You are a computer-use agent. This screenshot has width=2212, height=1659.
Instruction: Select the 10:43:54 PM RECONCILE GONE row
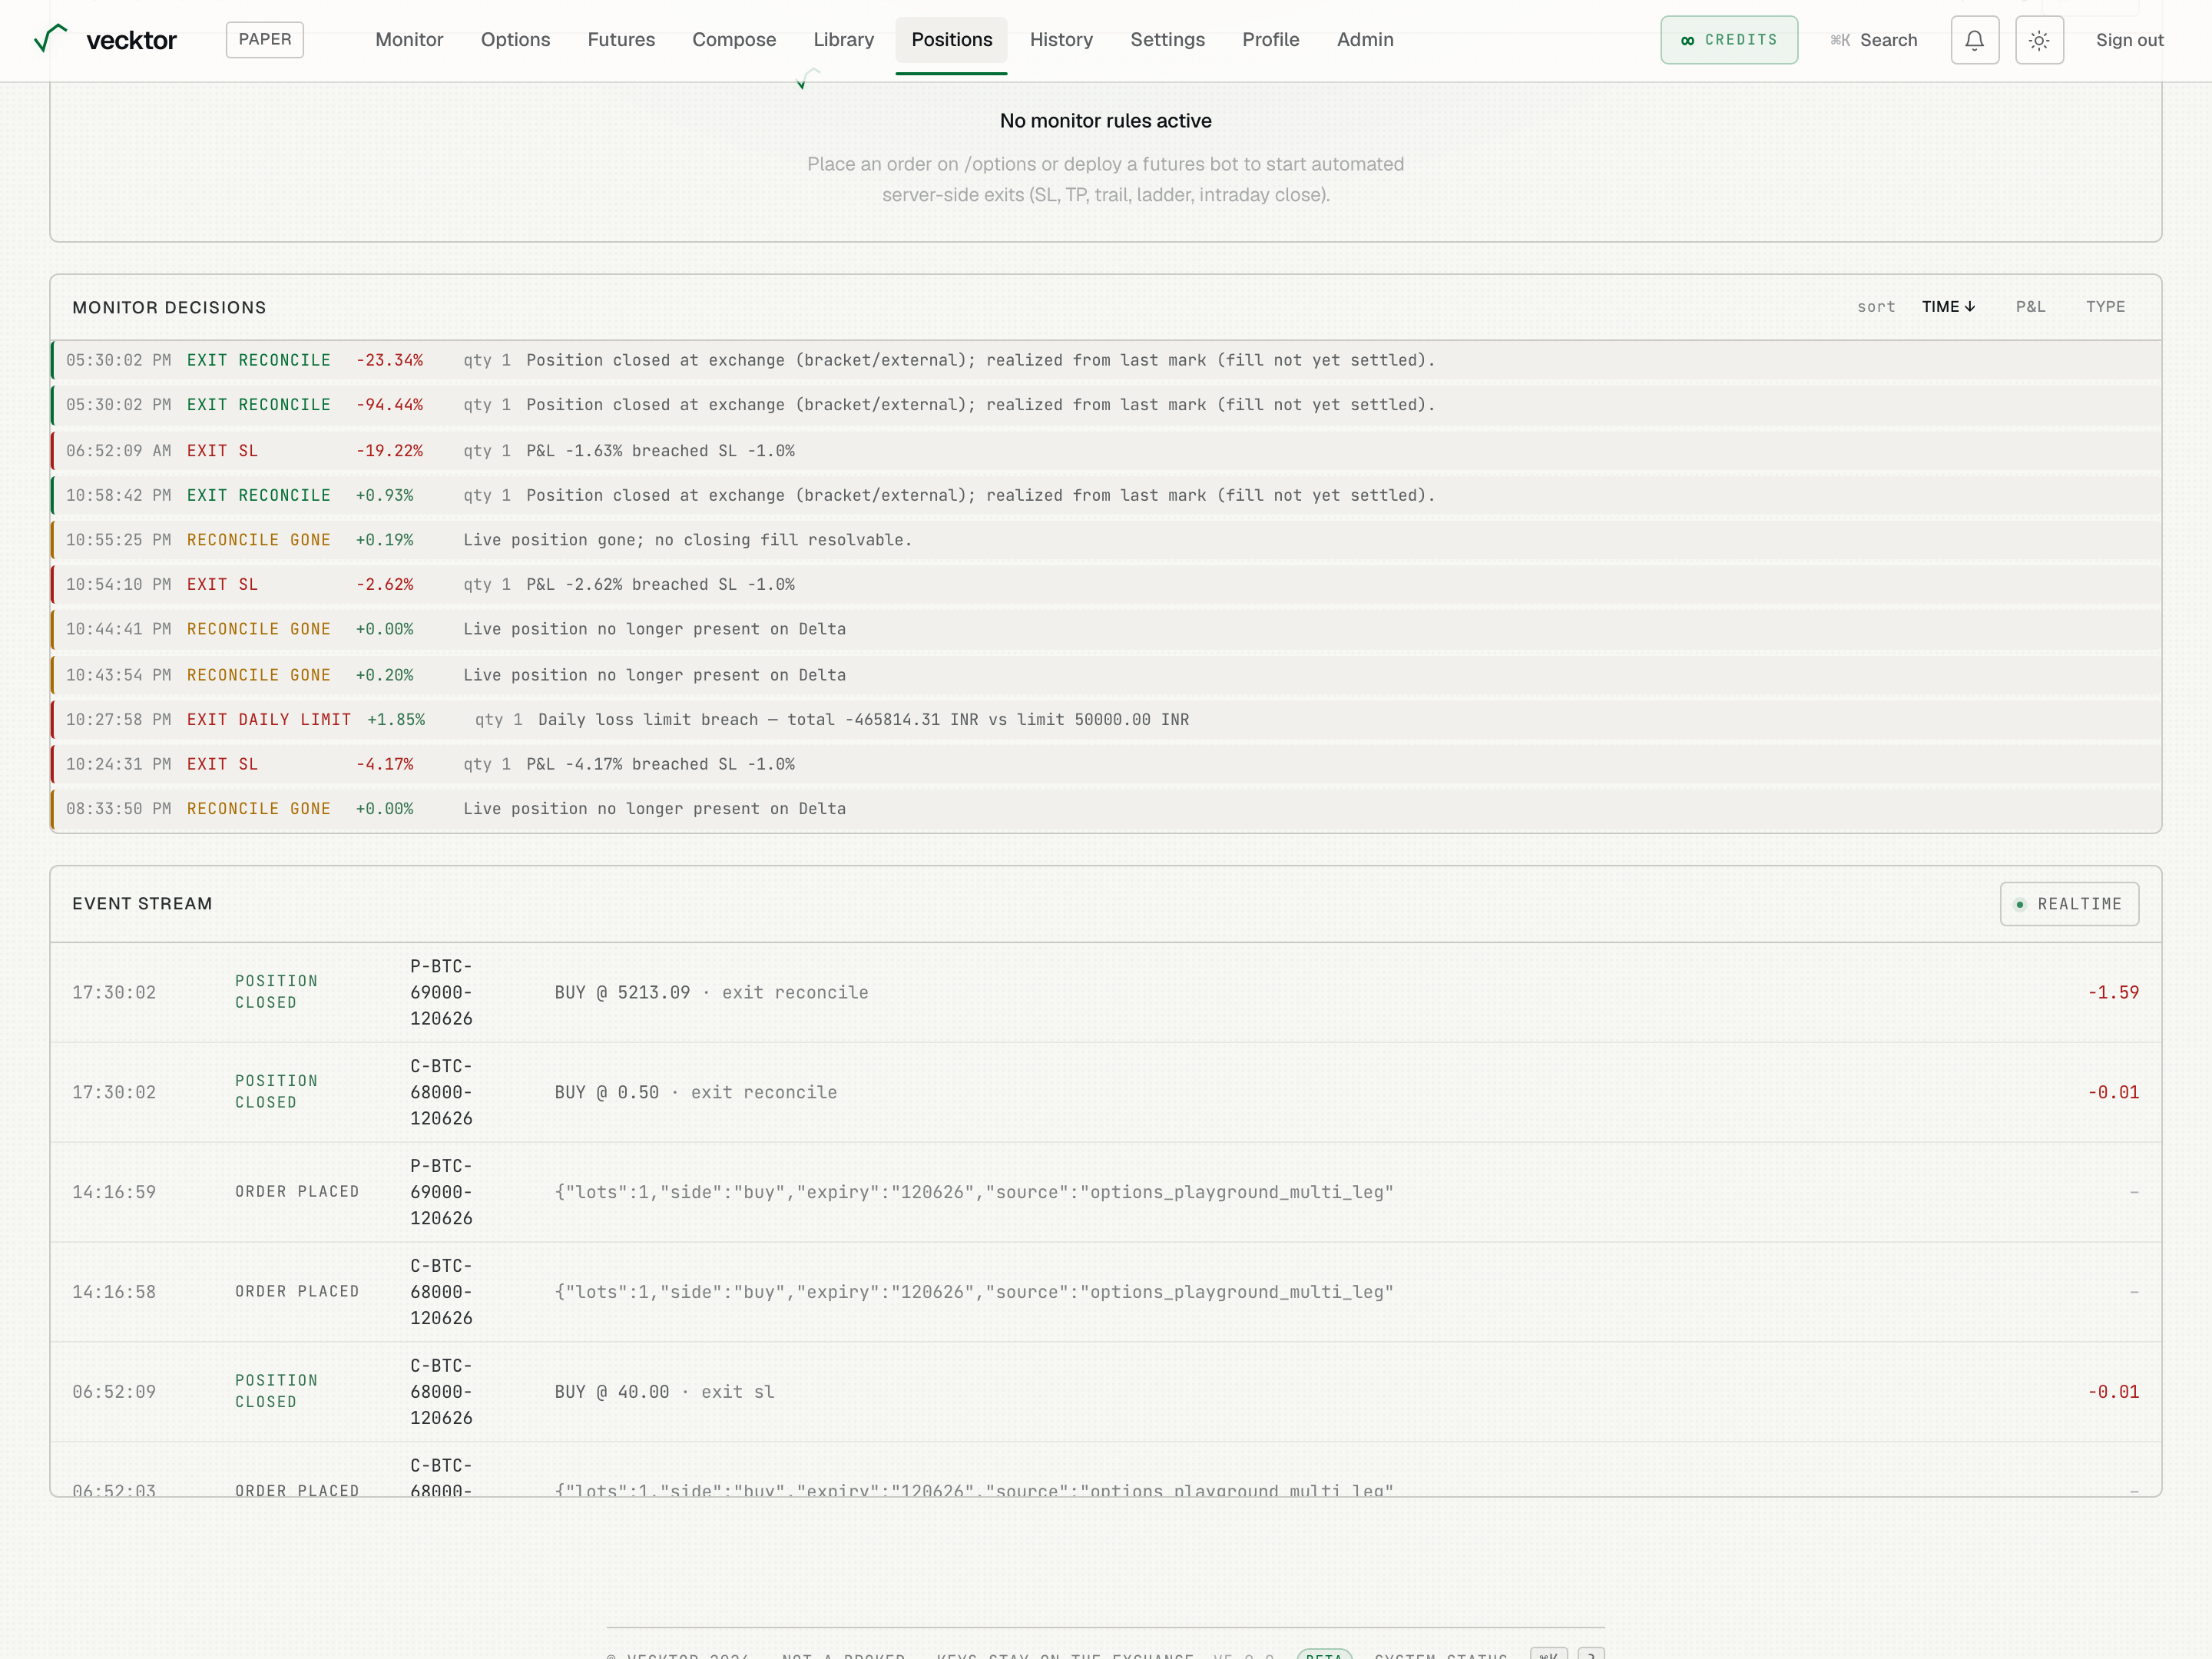click(x=1106, y=675)
